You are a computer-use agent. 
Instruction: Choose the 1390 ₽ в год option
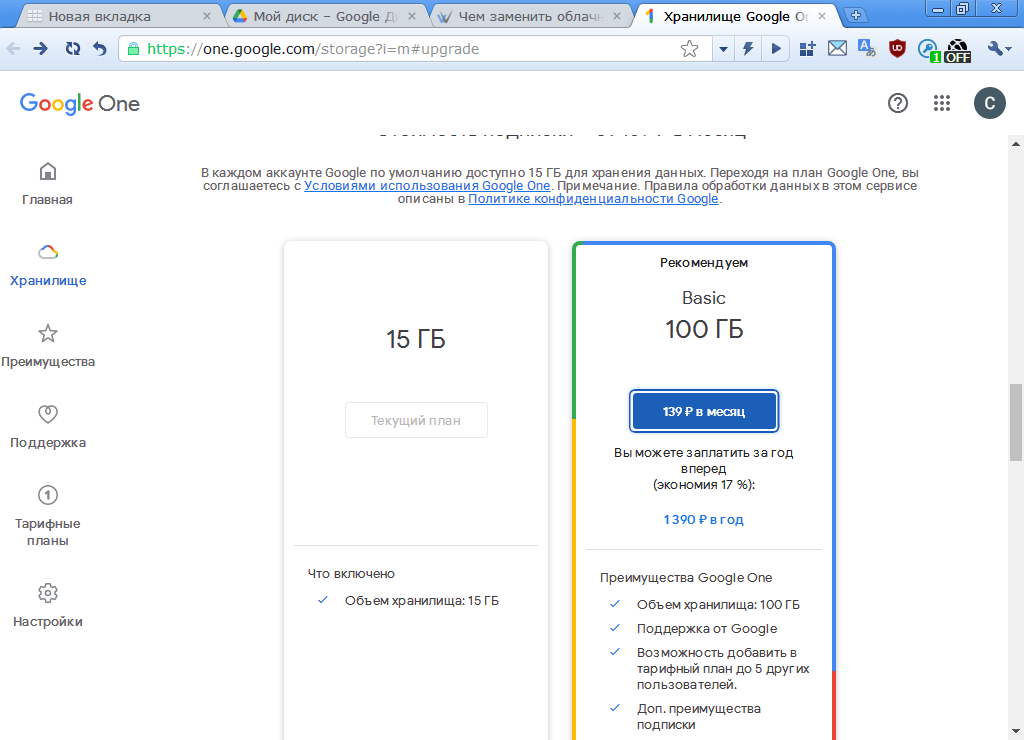pyautogui.click(x=703, y=520)
